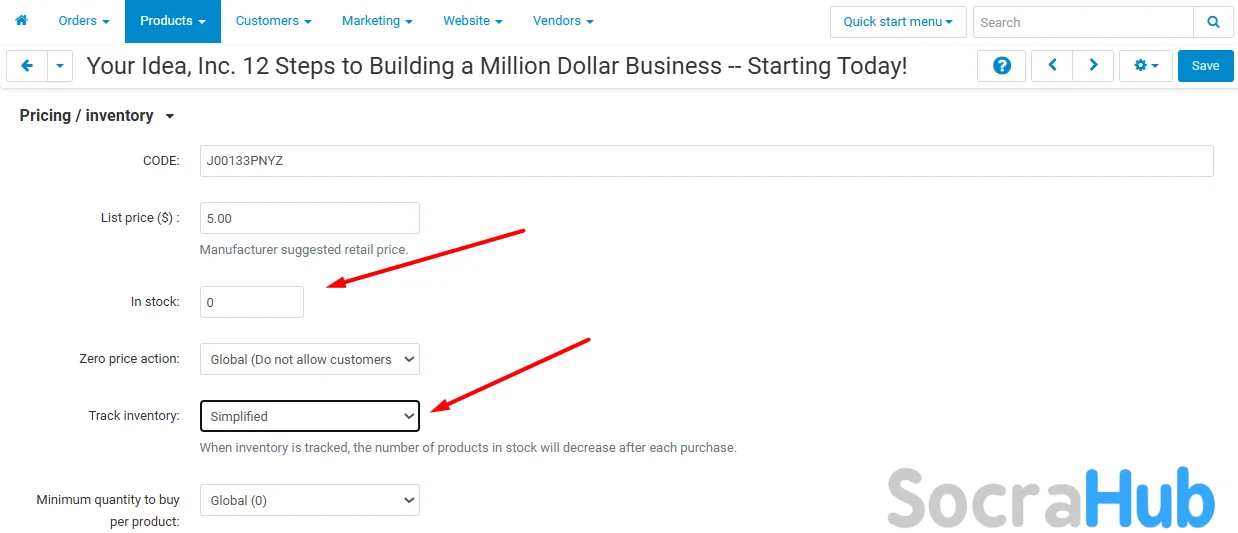This screenshot has height=533, width=1238.
Task: Click the back arrow button
Action: pyautogui.click(x=27, y=66)
